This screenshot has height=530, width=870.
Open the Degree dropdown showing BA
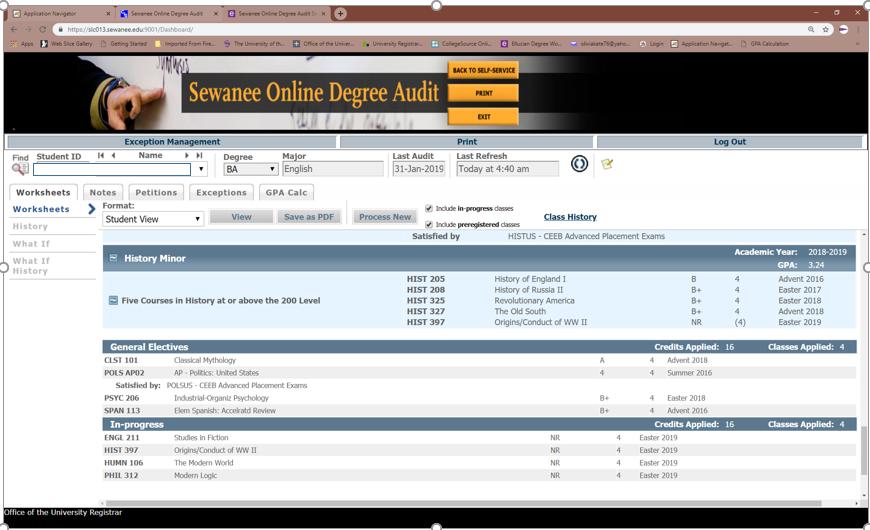point(250,169)
